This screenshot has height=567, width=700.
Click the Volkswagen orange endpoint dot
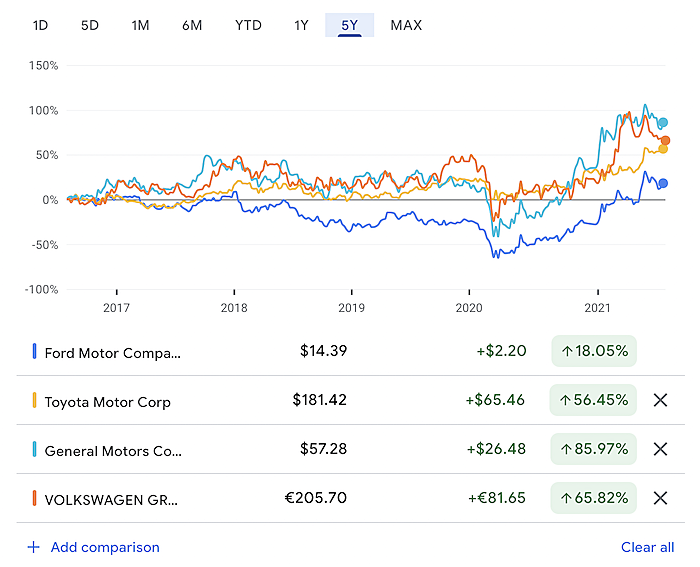665,141
